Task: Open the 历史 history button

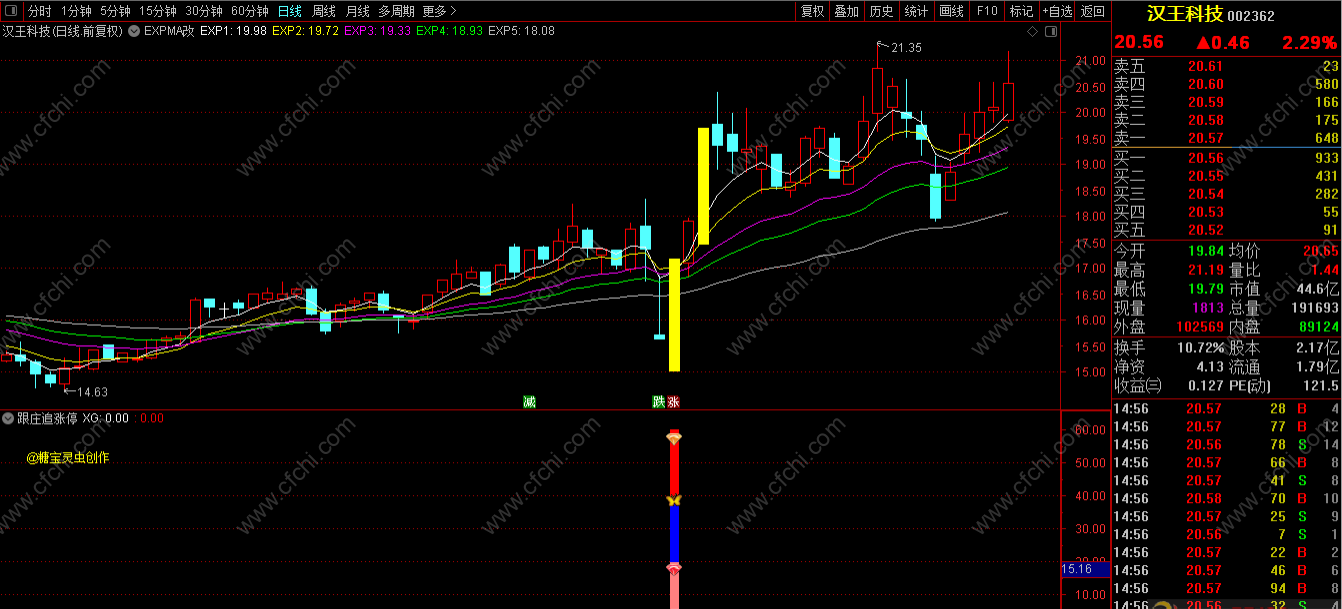Action: [881, 11]
